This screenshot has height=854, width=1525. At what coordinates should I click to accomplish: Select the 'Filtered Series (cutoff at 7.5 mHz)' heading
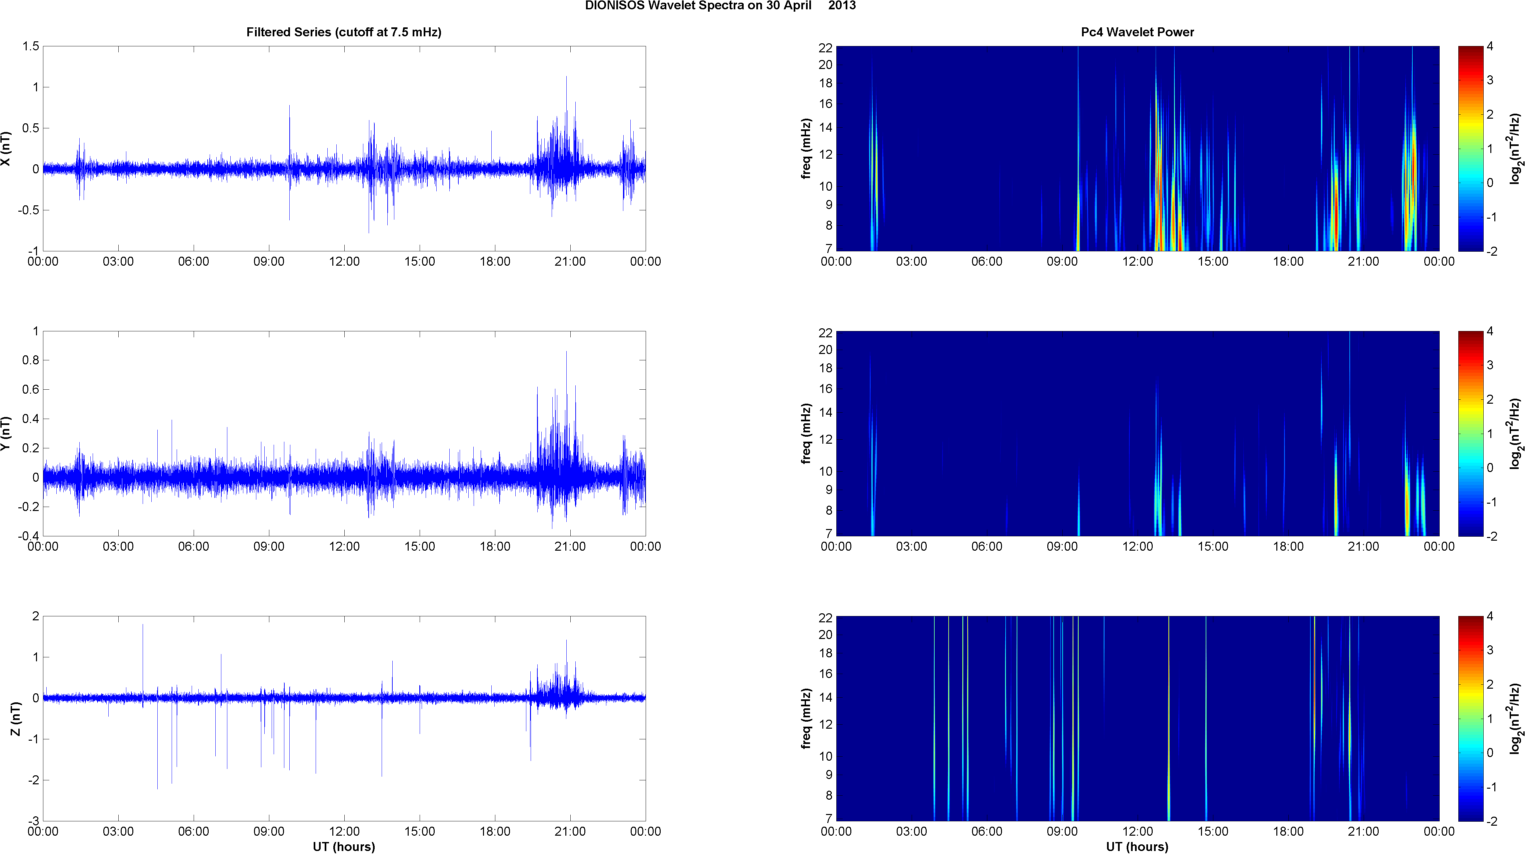click(x=344, y=32)
